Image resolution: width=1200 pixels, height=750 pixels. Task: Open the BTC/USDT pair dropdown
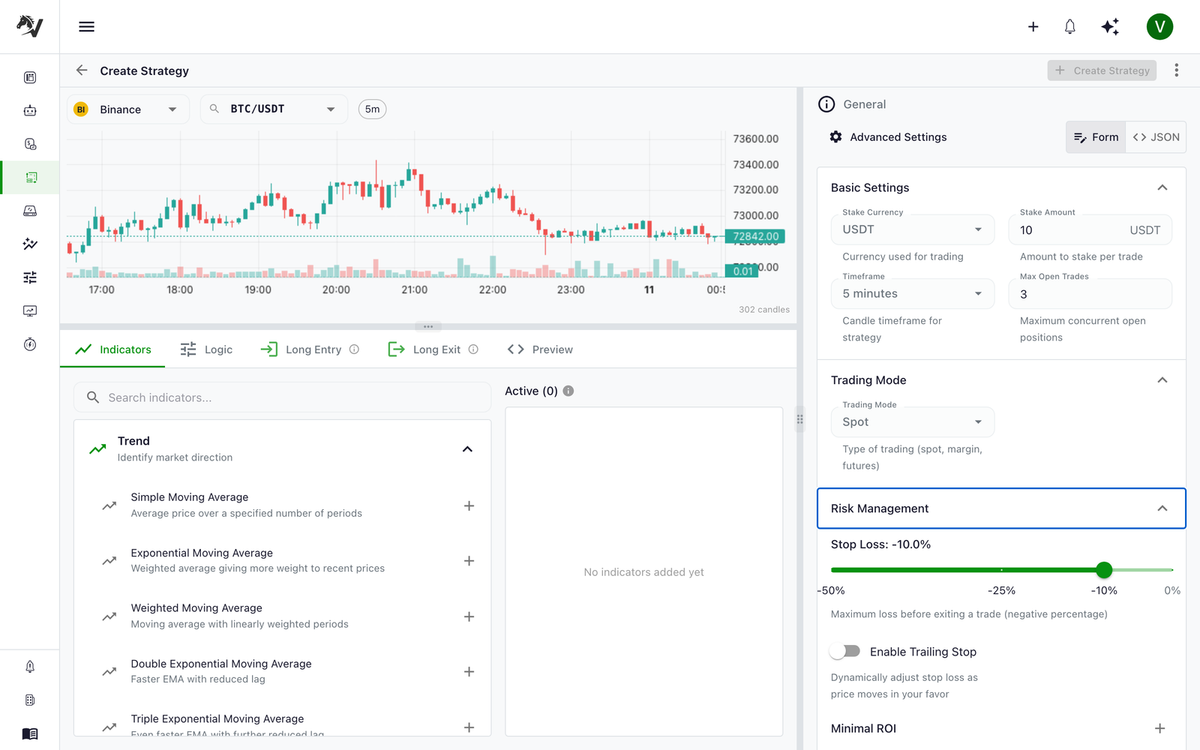(x=274, y=109)
